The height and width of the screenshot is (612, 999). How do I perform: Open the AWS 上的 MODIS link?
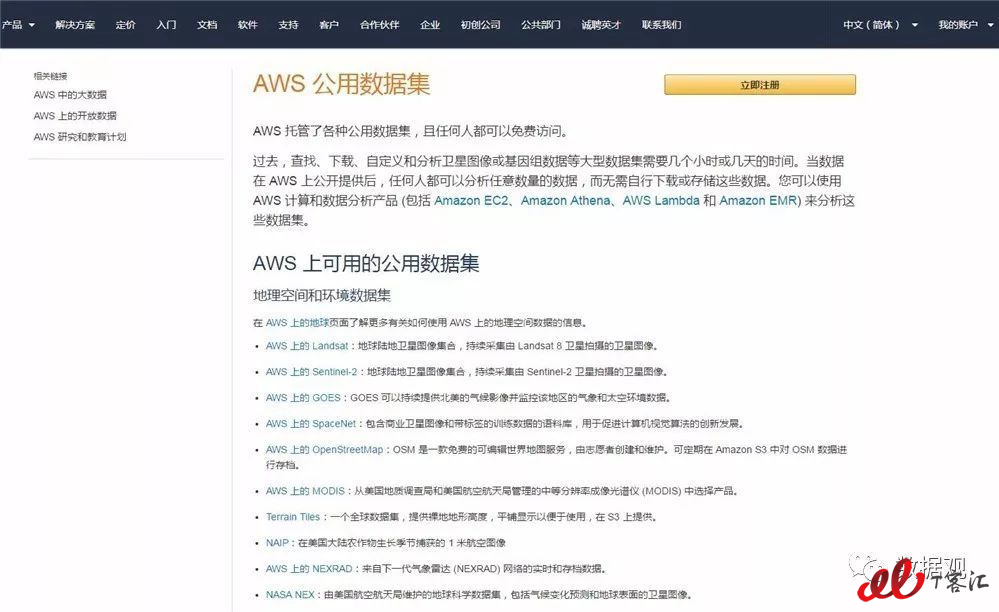pyautogui.click(x=305, y=491)
